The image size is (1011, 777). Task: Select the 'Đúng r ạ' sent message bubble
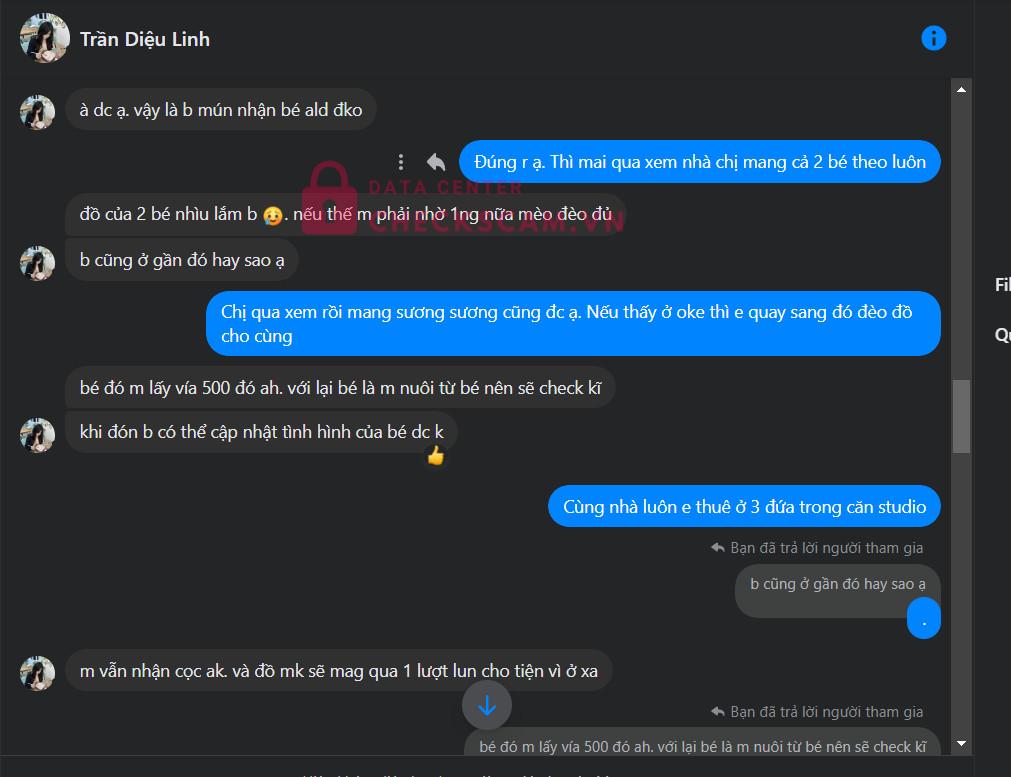[x=700, y=162]
